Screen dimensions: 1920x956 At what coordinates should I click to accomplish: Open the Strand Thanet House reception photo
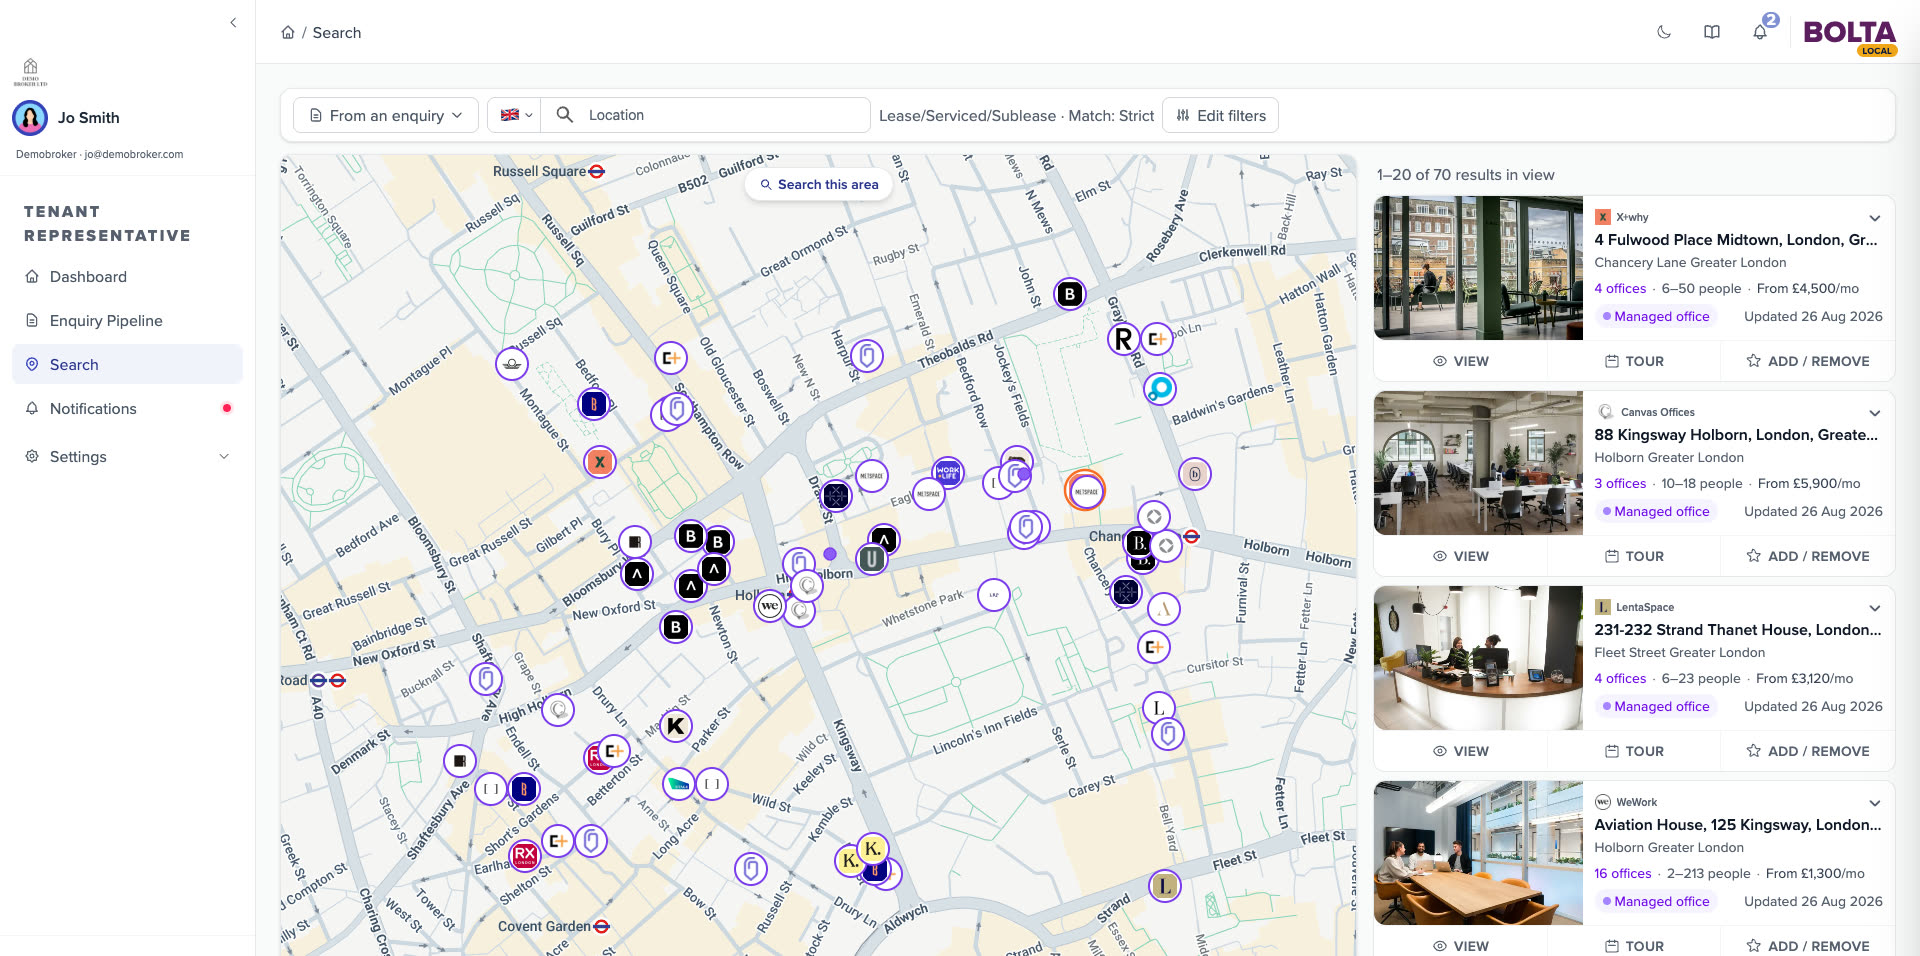1478,658
